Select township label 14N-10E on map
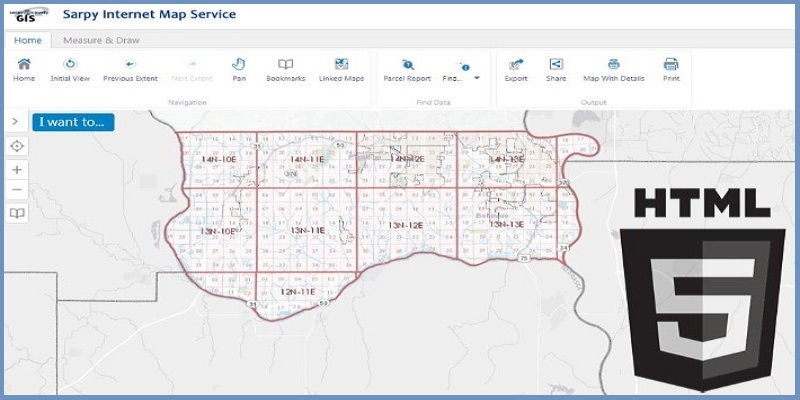The width and height of the screenshot is (800, 400). (x=218, y=159)
